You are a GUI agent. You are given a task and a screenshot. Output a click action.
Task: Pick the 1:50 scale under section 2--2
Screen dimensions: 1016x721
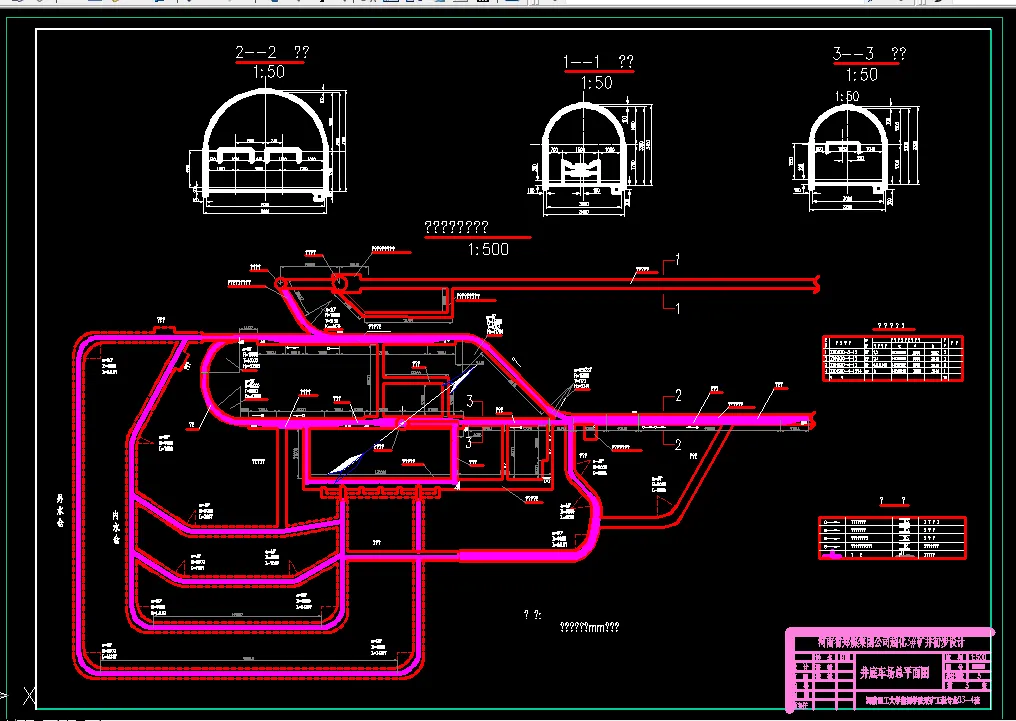click(x=269, y=72)
